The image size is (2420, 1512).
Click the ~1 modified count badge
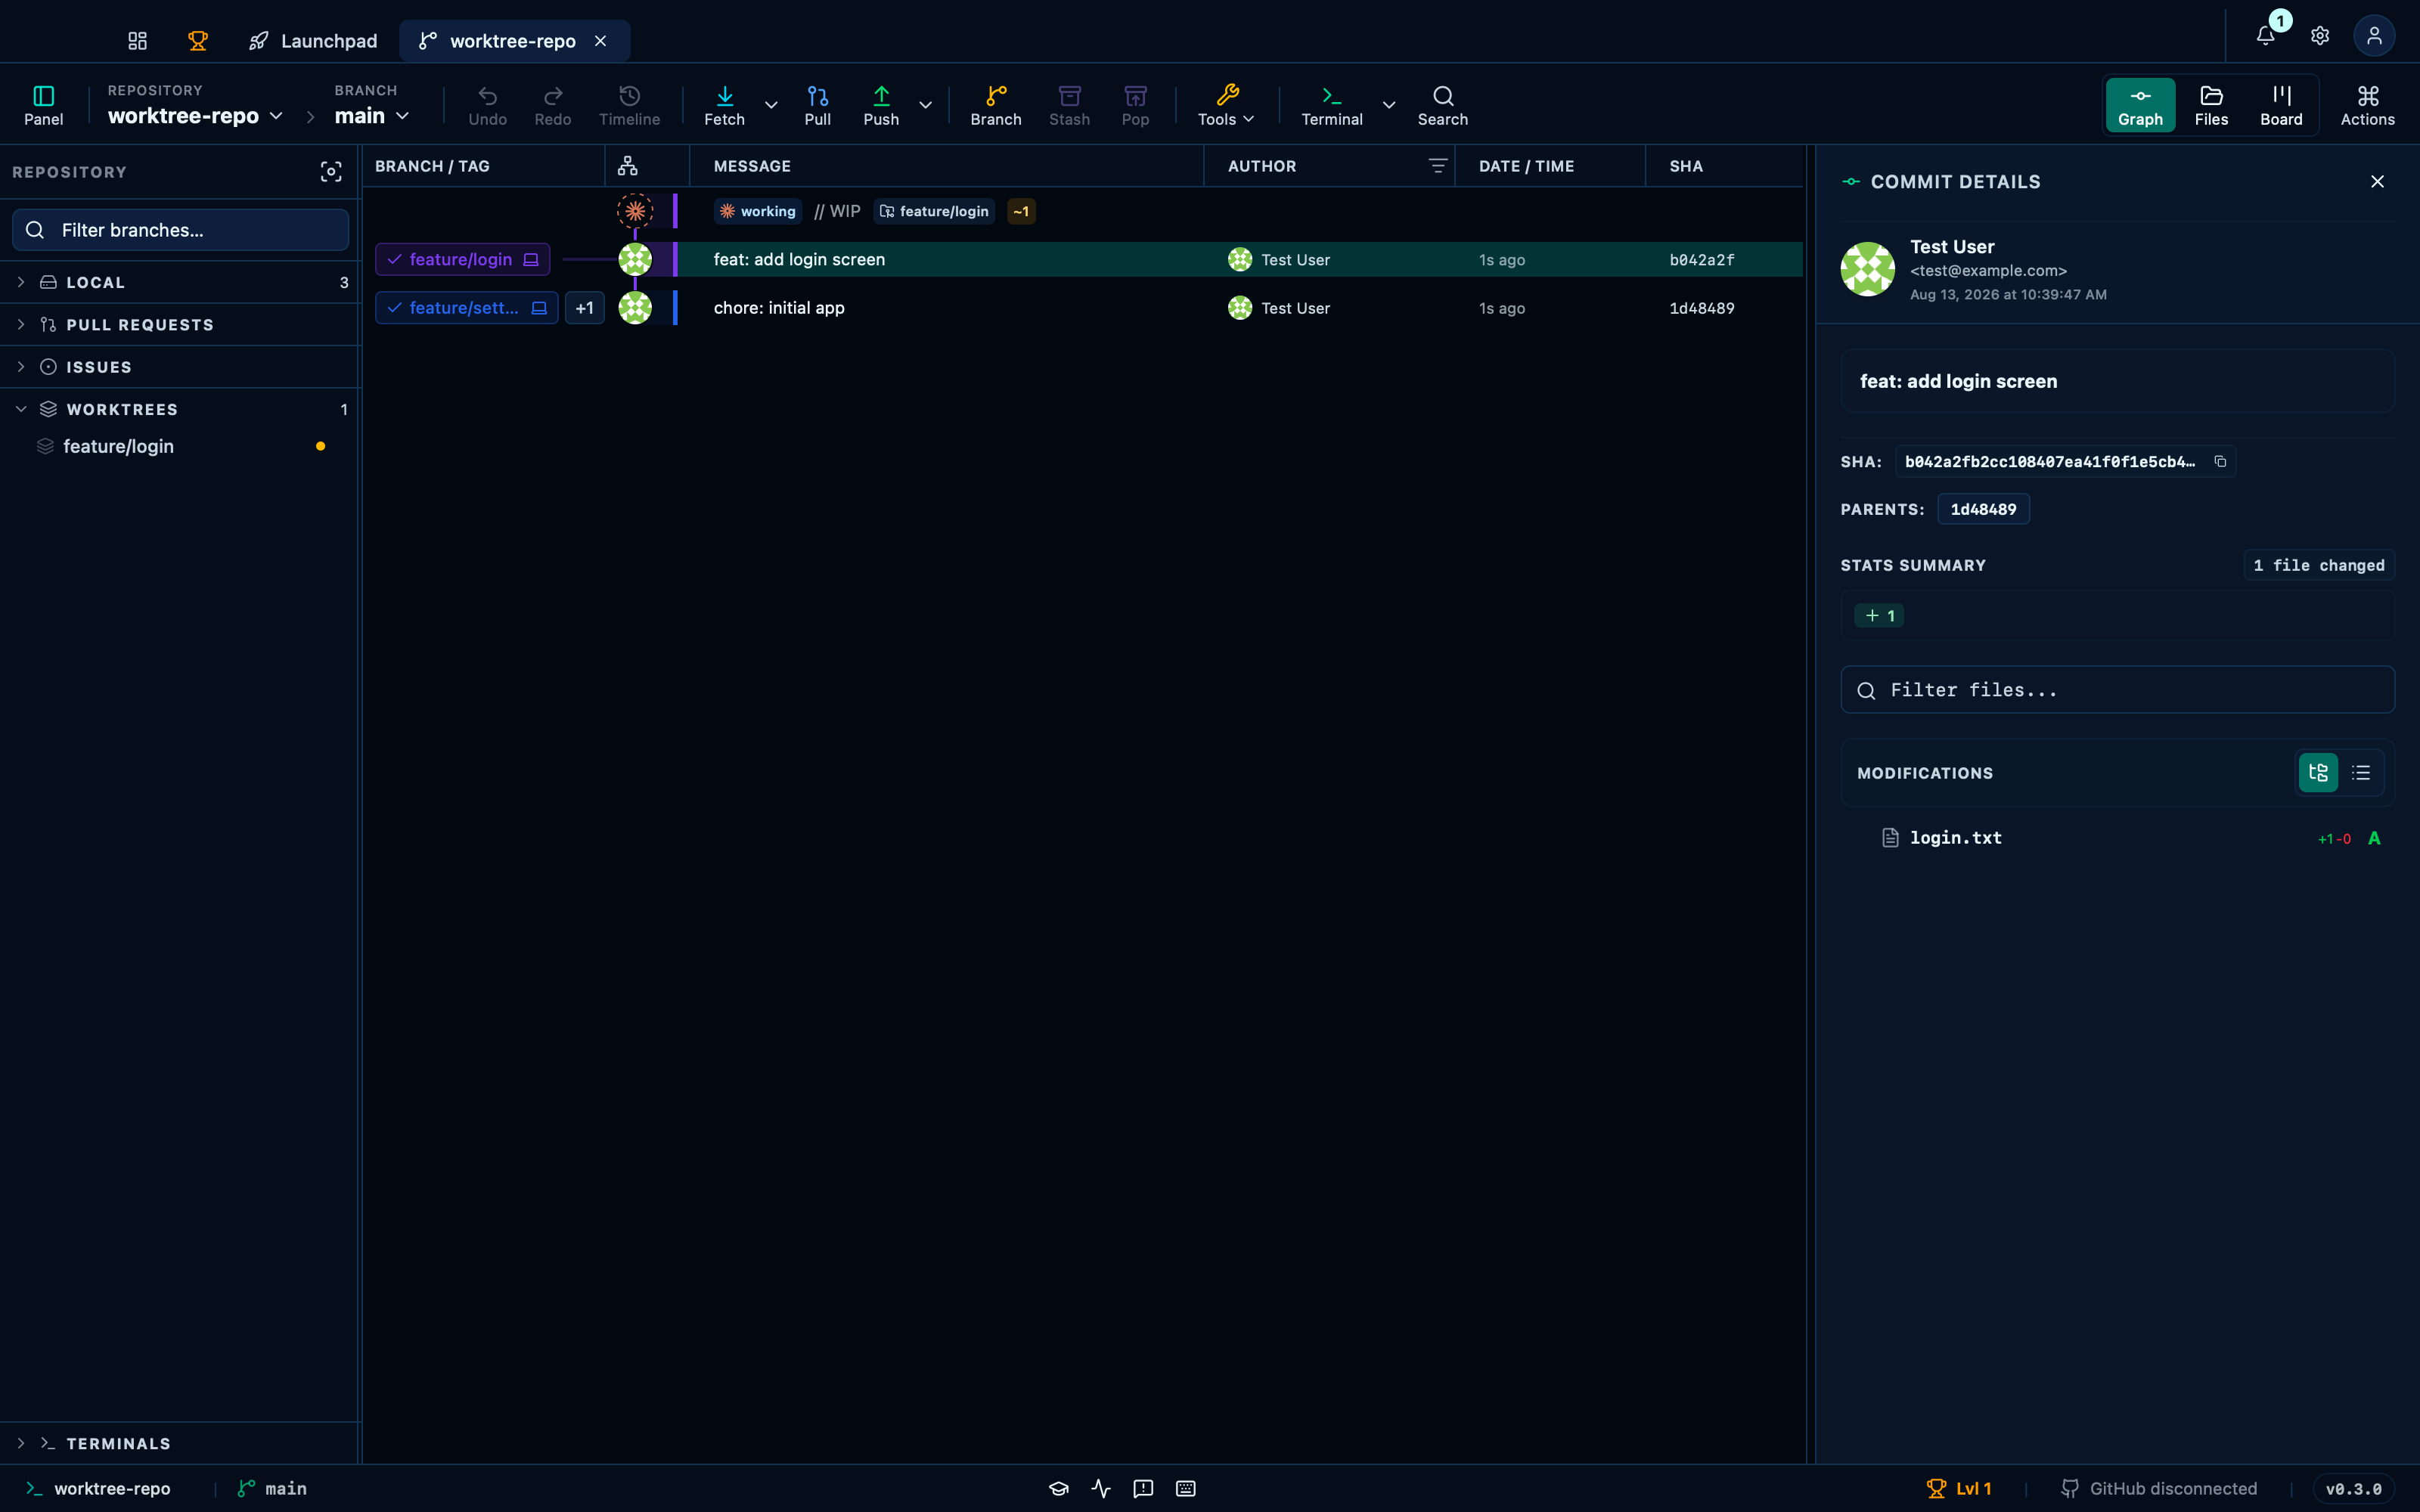1021,211
